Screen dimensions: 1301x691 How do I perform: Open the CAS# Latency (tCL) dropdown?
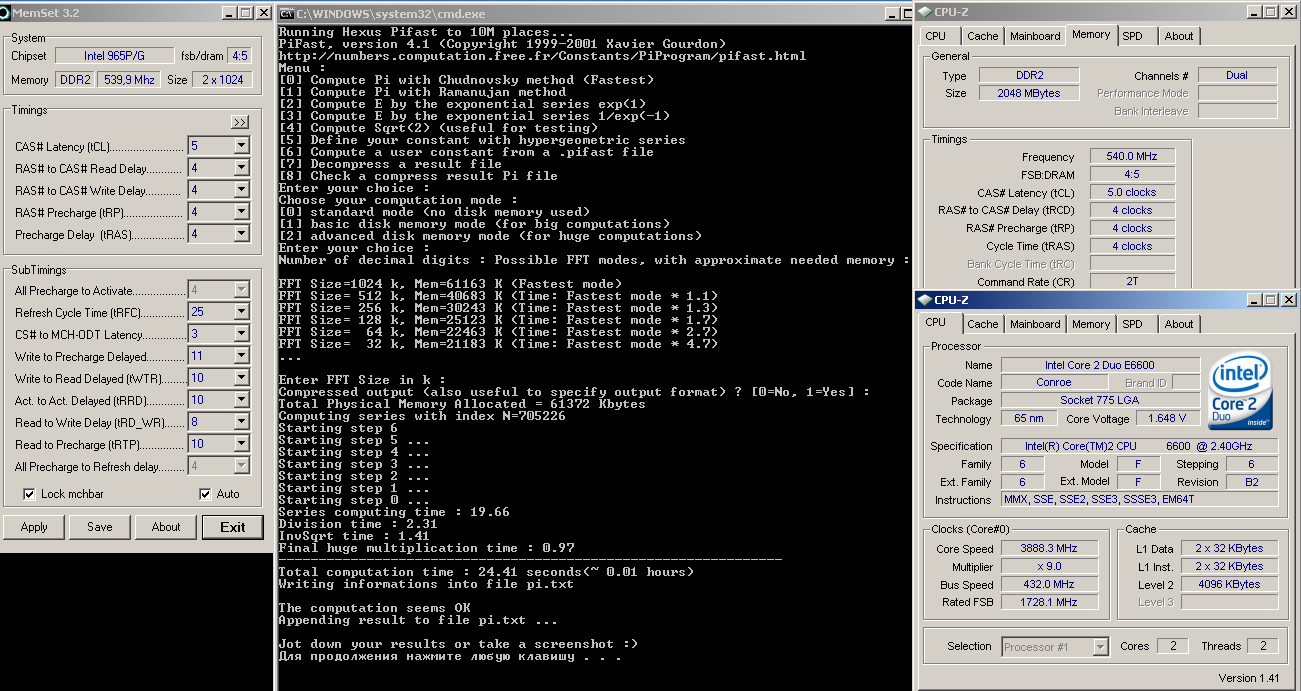click(x=241, y=146)
